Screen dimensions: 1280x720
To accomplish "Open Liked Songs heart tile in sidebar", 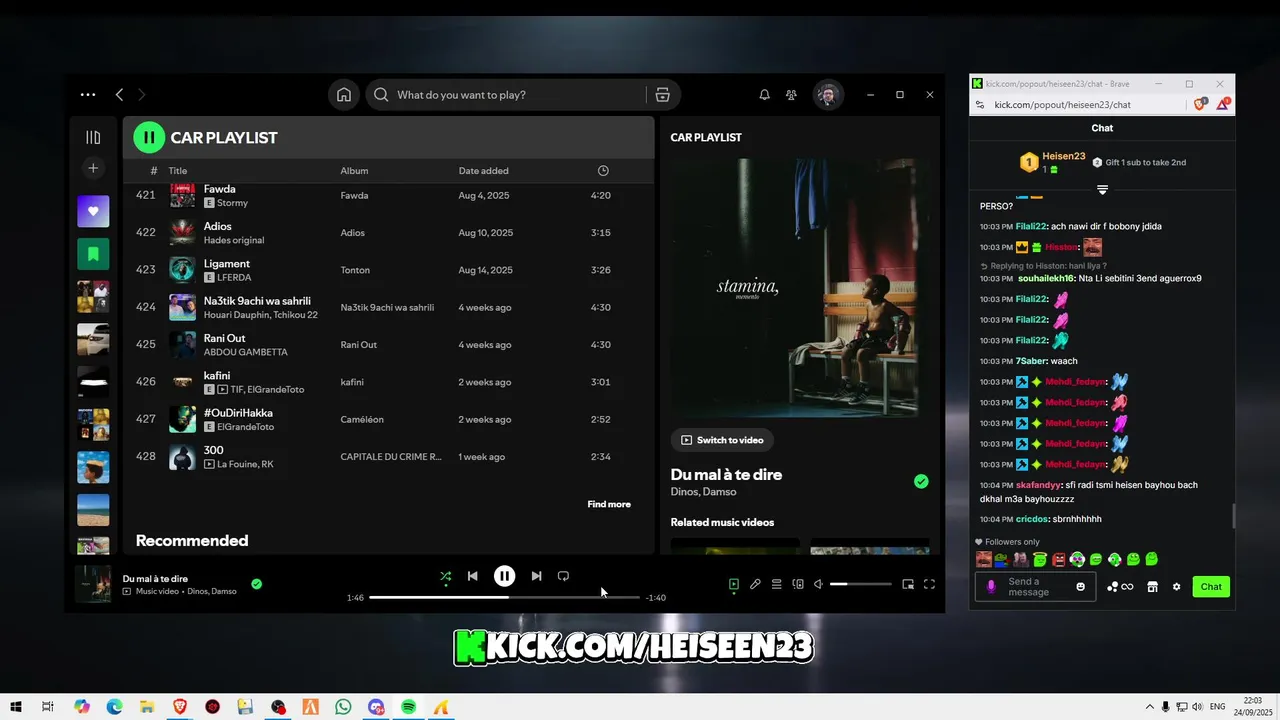I will click(x=93, y=211).
